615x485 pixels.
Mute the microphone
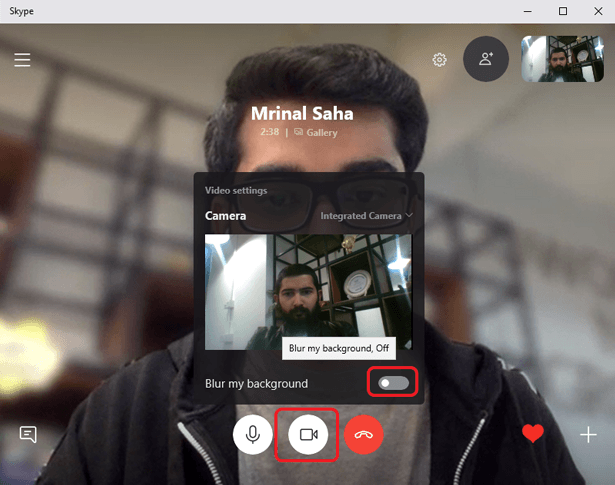[x=253, y=434]
